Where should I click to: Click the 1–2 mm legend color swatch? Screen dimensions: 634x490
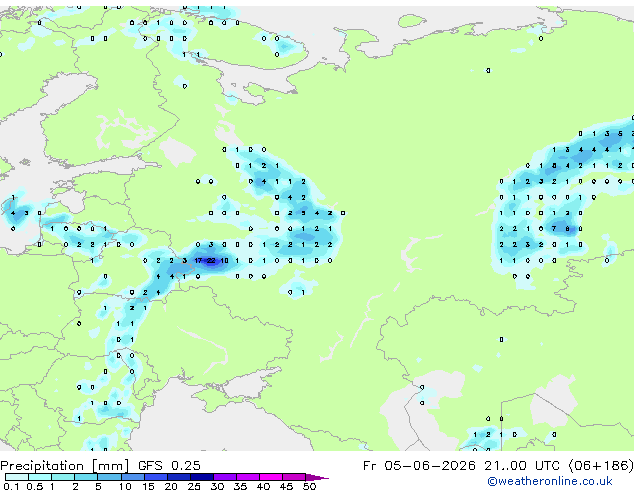(63, 477)
